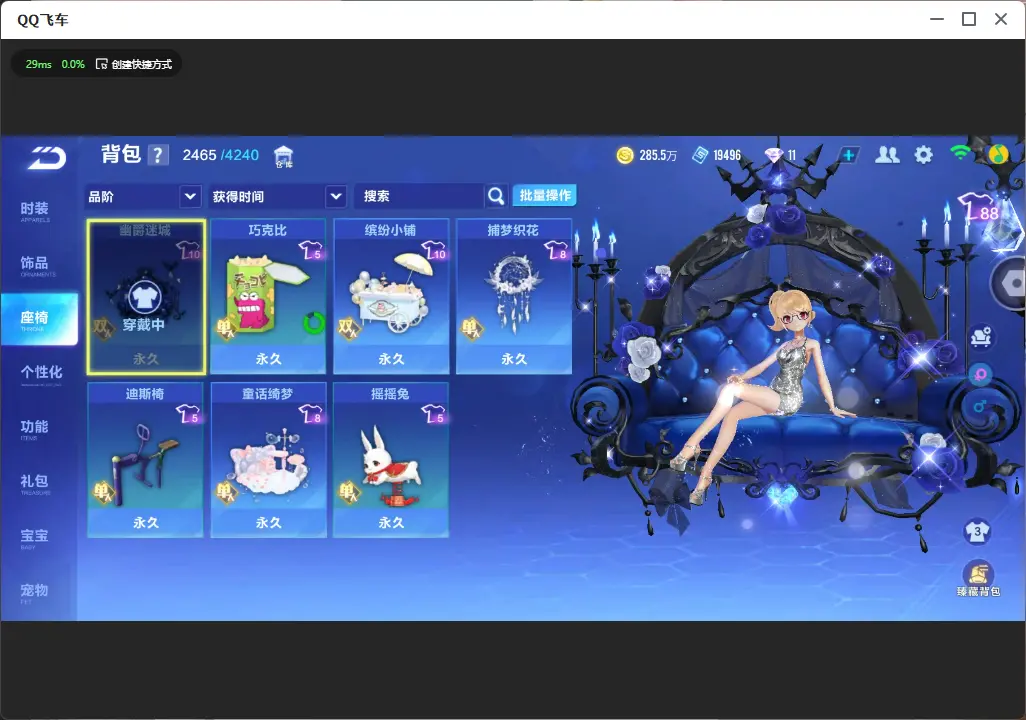Select the 缤纷小铺 seat card

pos(391,297)
